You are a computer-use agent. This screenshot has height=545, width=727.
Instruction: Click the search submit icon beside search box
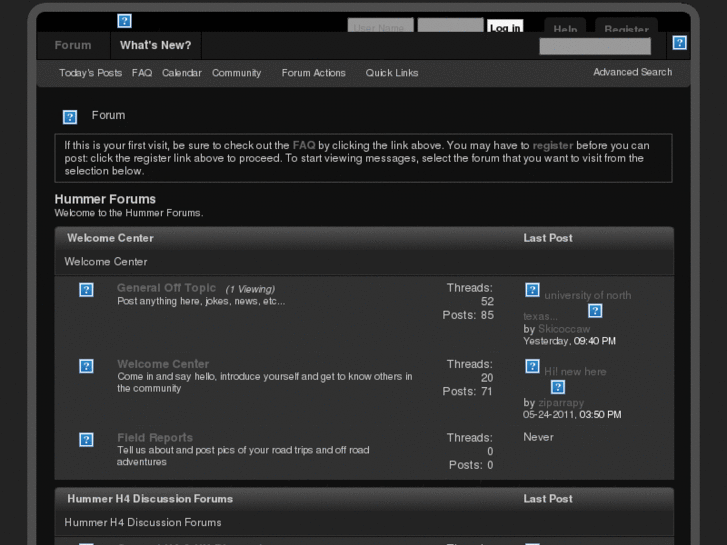pos(679,43)
